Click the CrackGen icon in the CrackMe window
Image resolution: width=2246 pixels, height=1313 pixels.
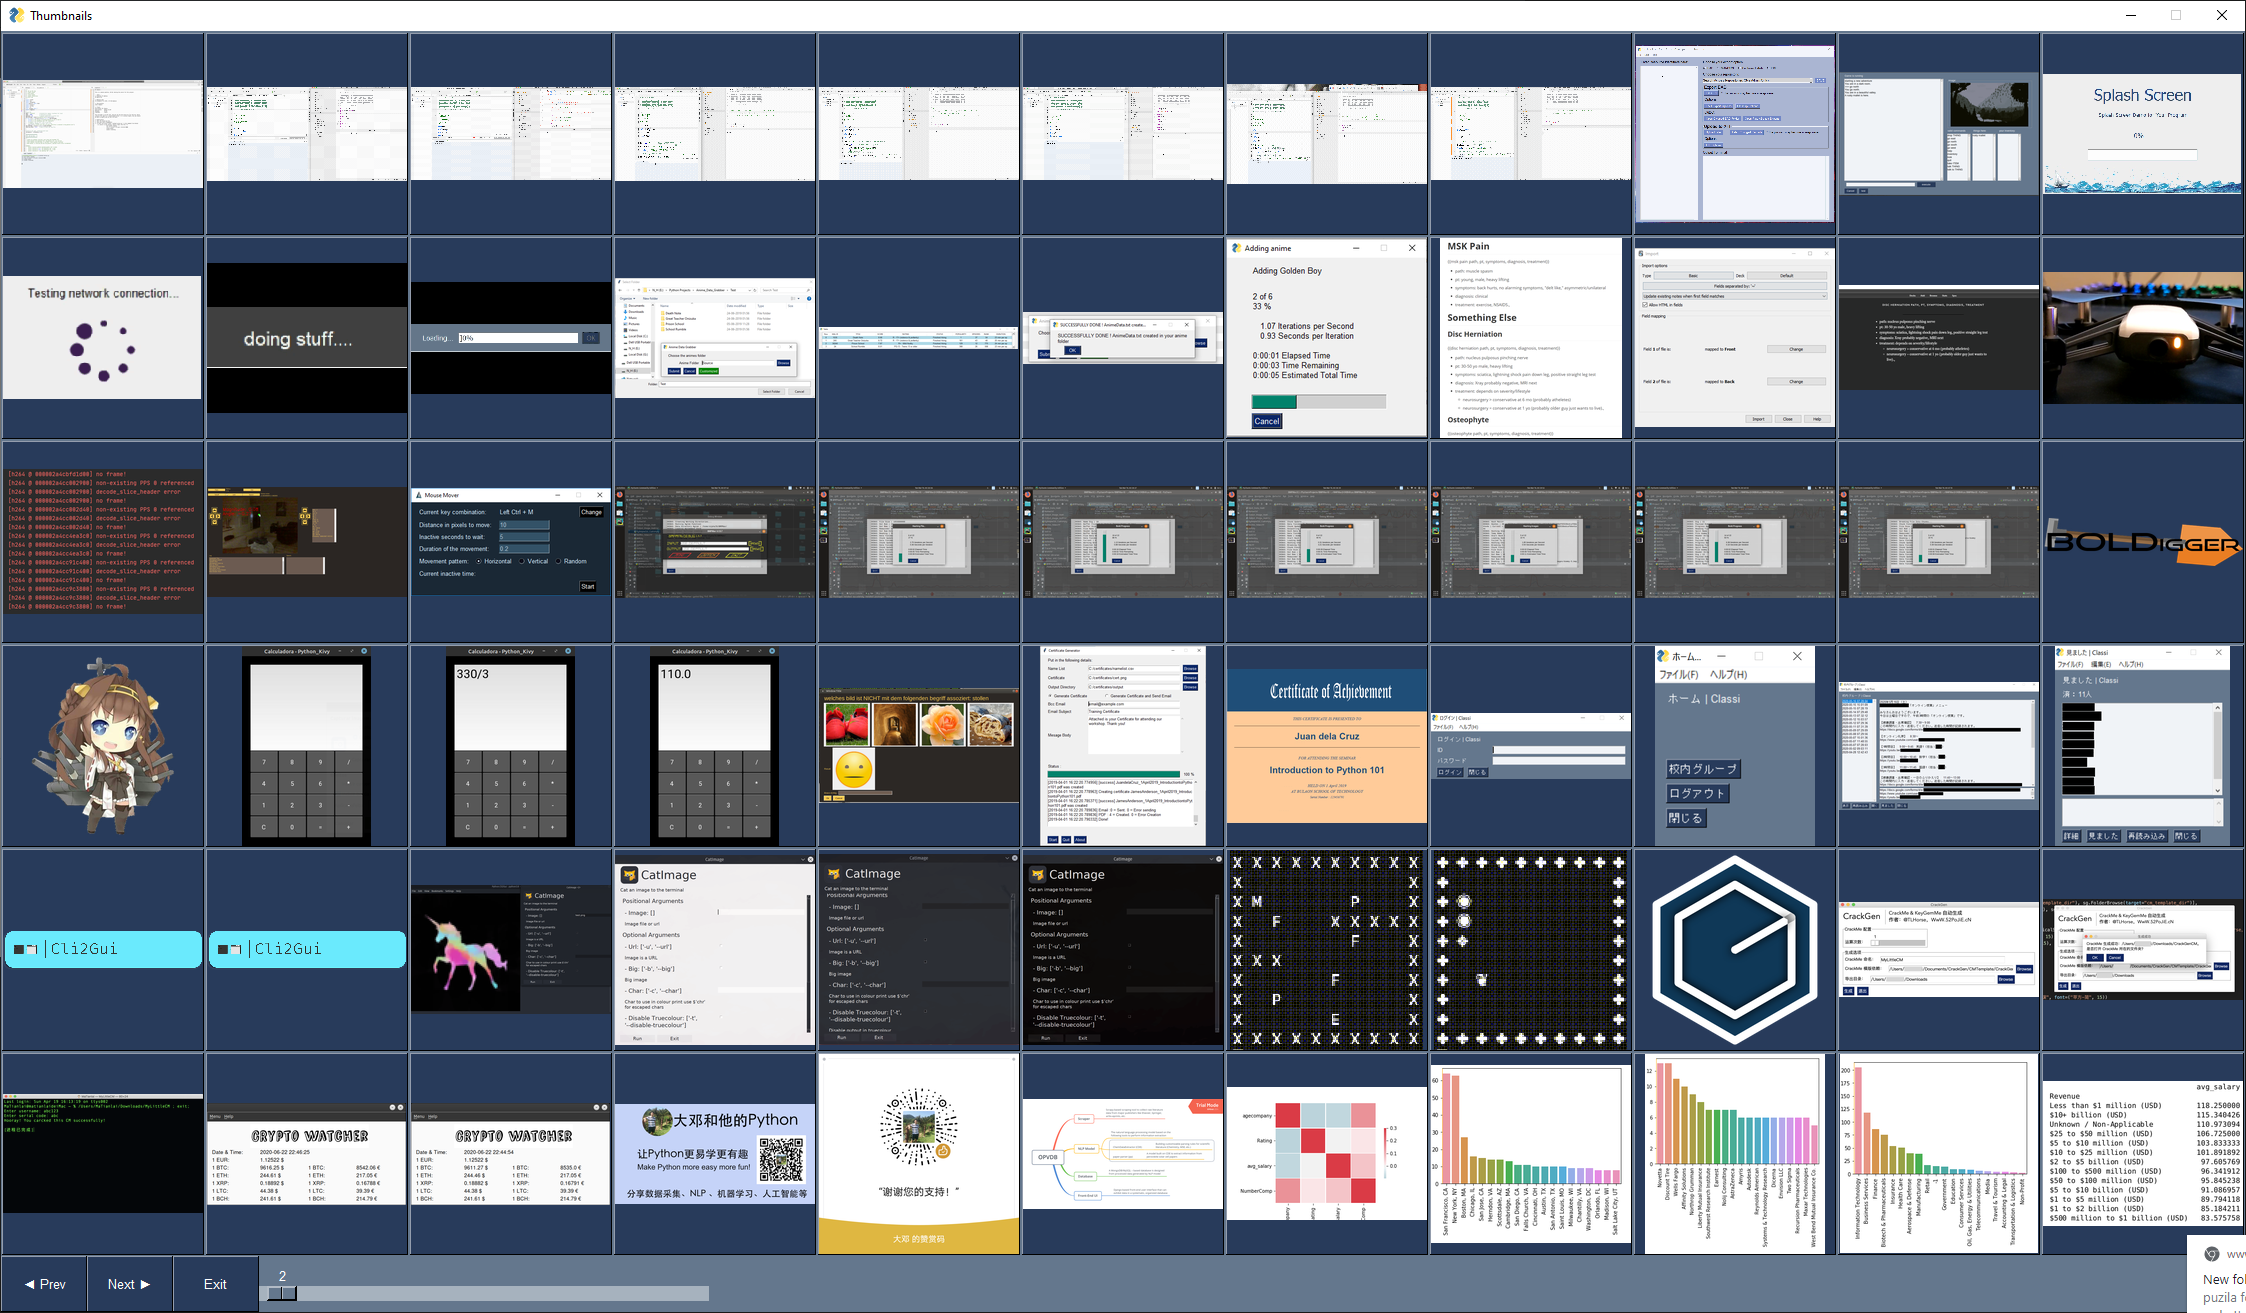pyautogui.click(x=1862, y=916)
